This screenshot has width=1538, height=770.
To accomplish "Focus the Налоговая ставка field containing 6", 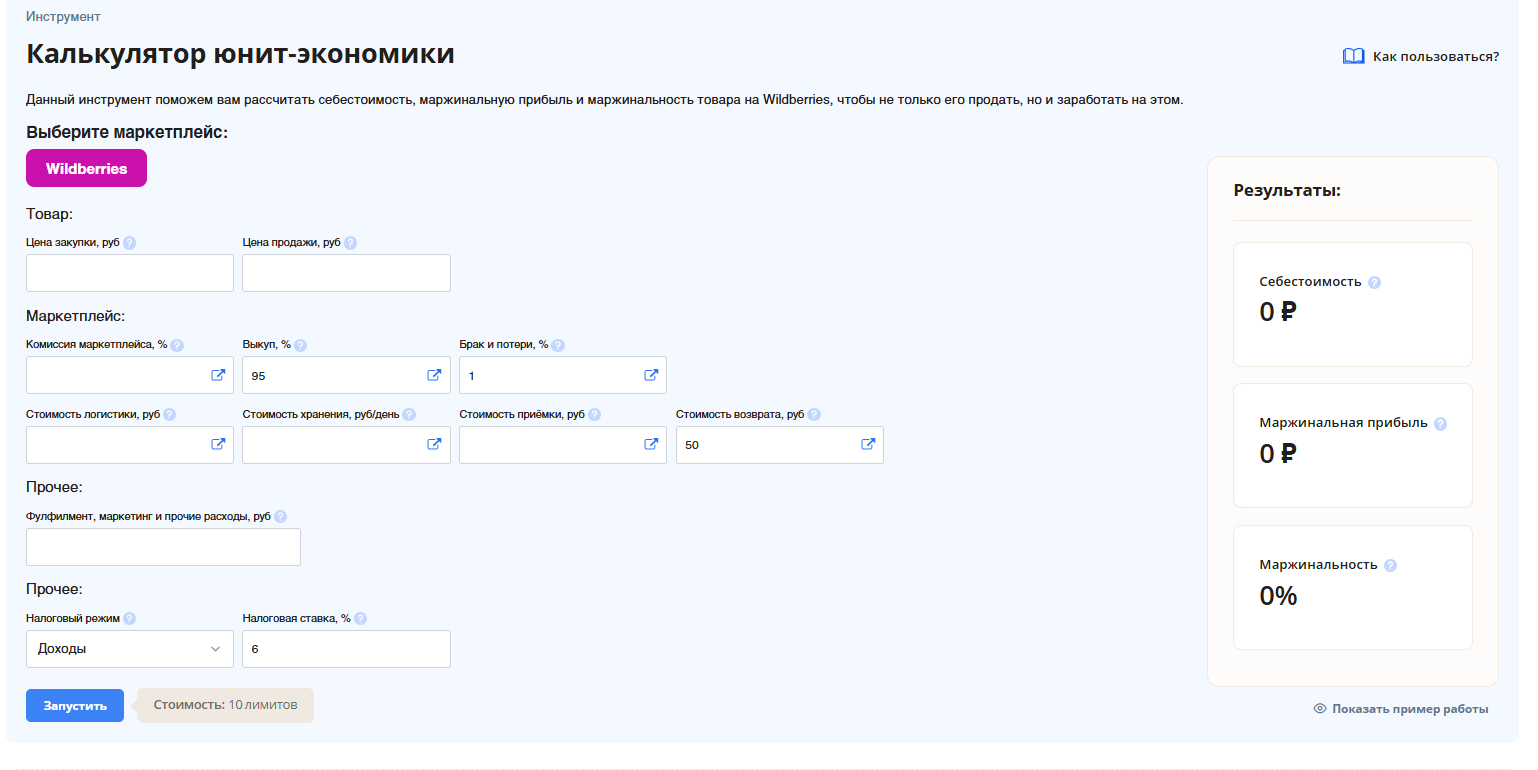I will (346, 649).
